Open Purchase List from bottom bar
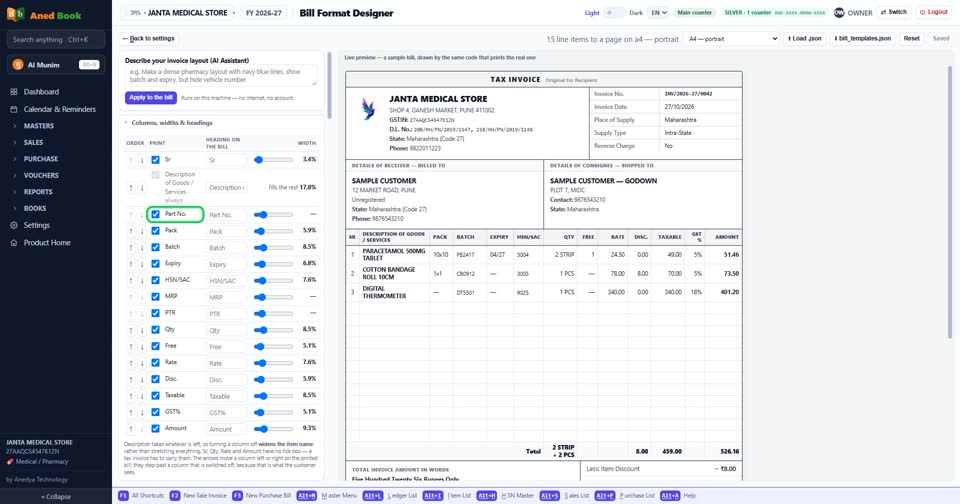 [624, 495]
